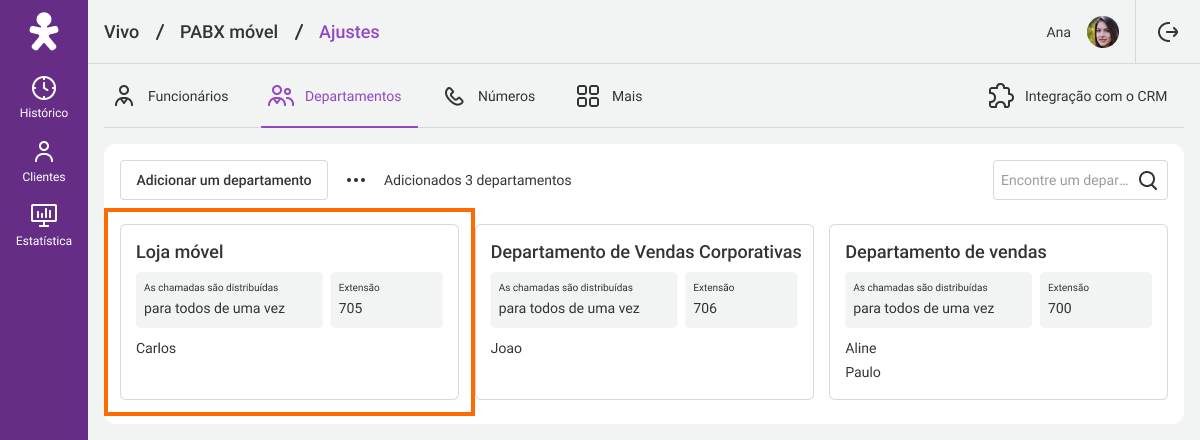Viewport: 1200px width, 440px height.
Task: Click the magnifier search icon
Action: pyautogui.click(x=1148, y=181)
